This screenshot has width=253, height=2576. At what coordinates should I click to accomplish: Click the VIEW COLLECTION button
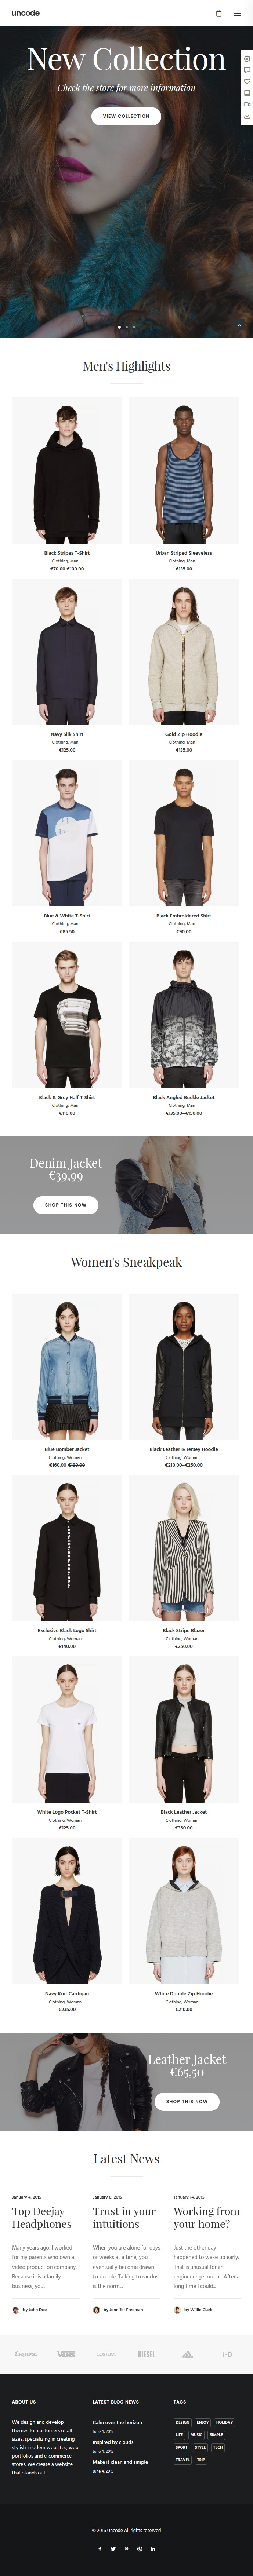pyautogui.click(x=126, y=116)
